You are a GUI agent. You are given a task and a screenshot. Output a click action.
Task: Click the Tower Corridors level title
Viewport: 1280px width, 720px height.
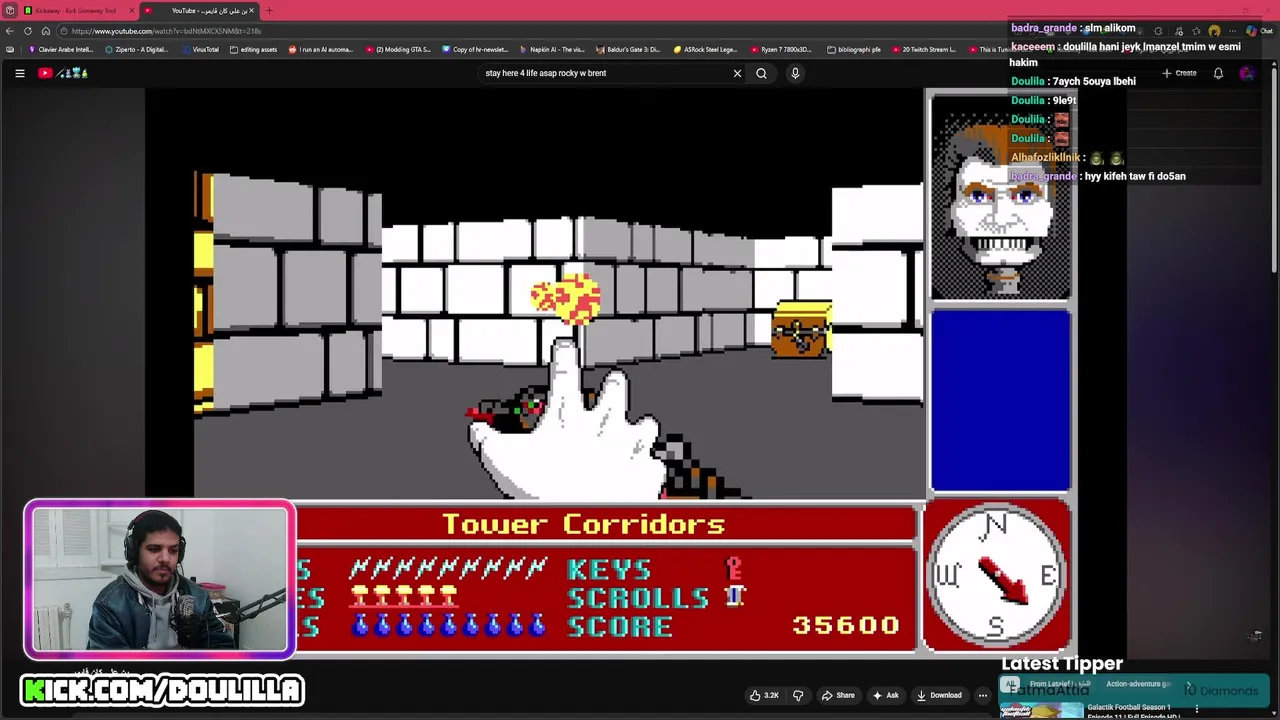point(583,524)
